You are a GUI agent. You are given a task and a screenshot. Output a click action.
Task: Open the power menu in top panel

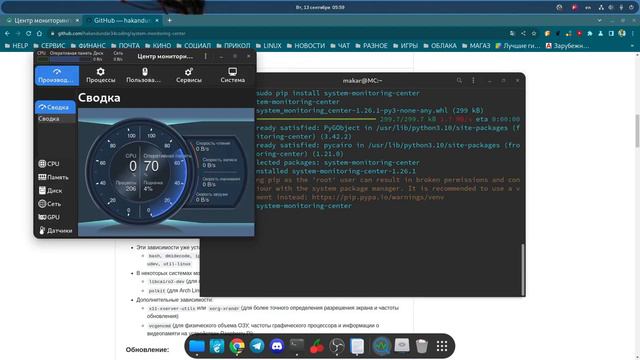click(631, 7)
